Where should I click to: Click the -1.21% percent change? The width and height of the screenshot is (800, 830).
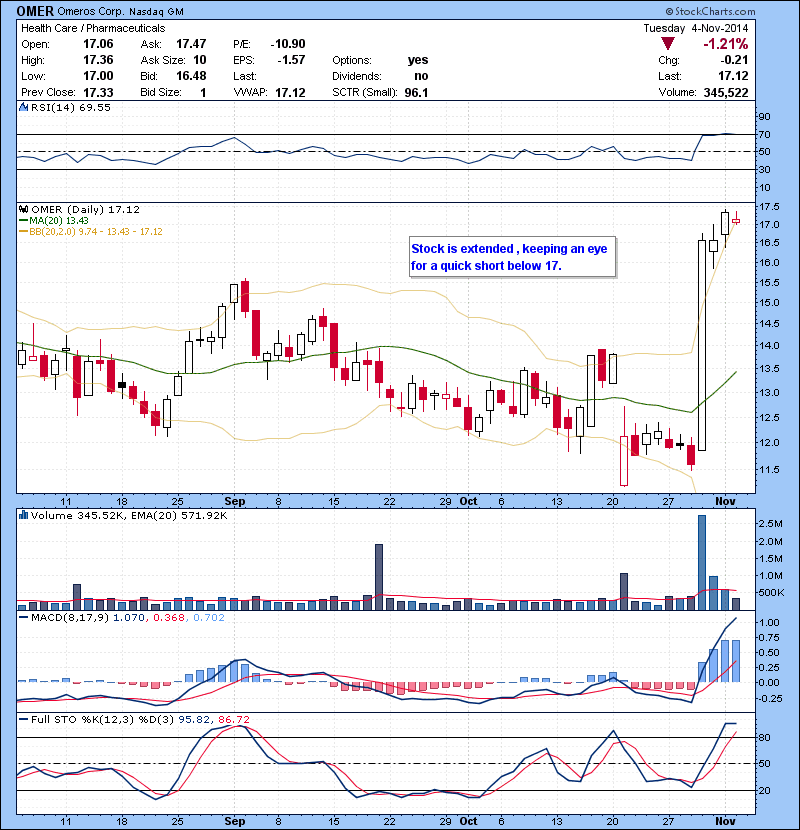(x=725, y=44)
